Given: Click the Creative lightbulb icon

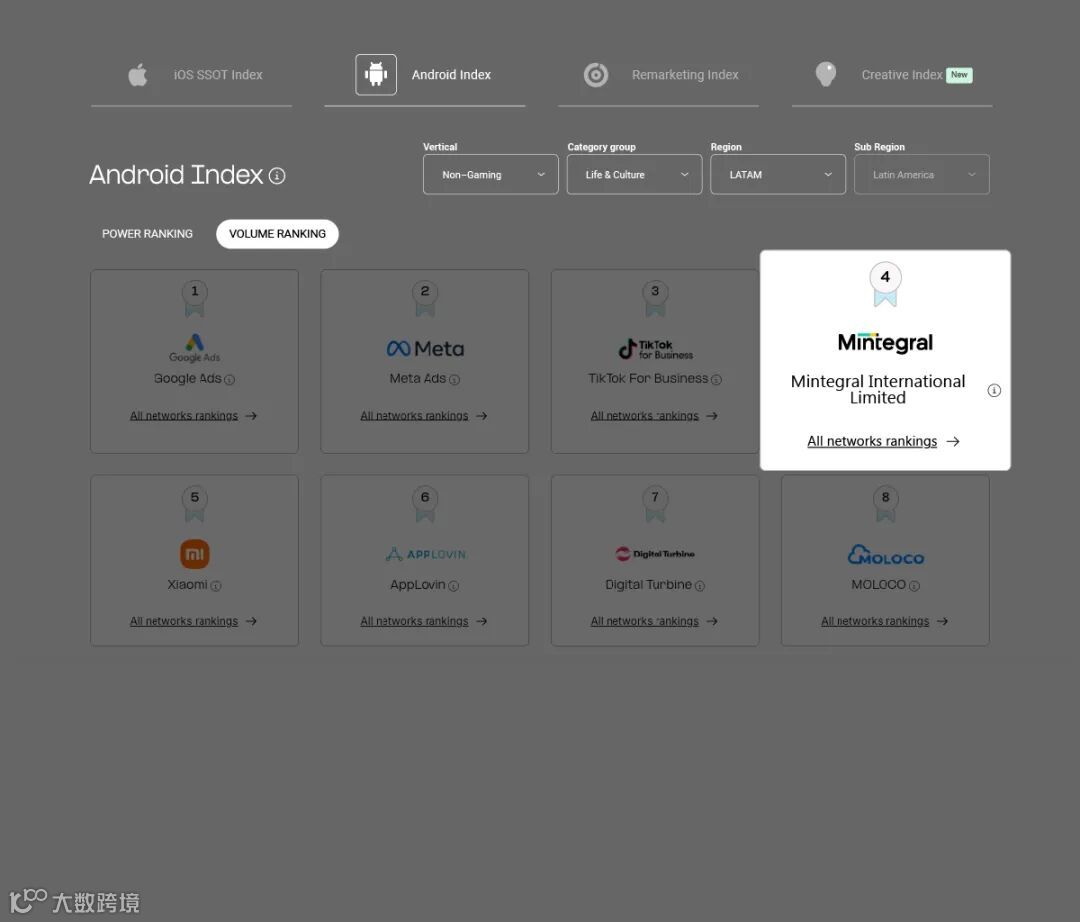Looking at the screenshot, I should [825, 74].
